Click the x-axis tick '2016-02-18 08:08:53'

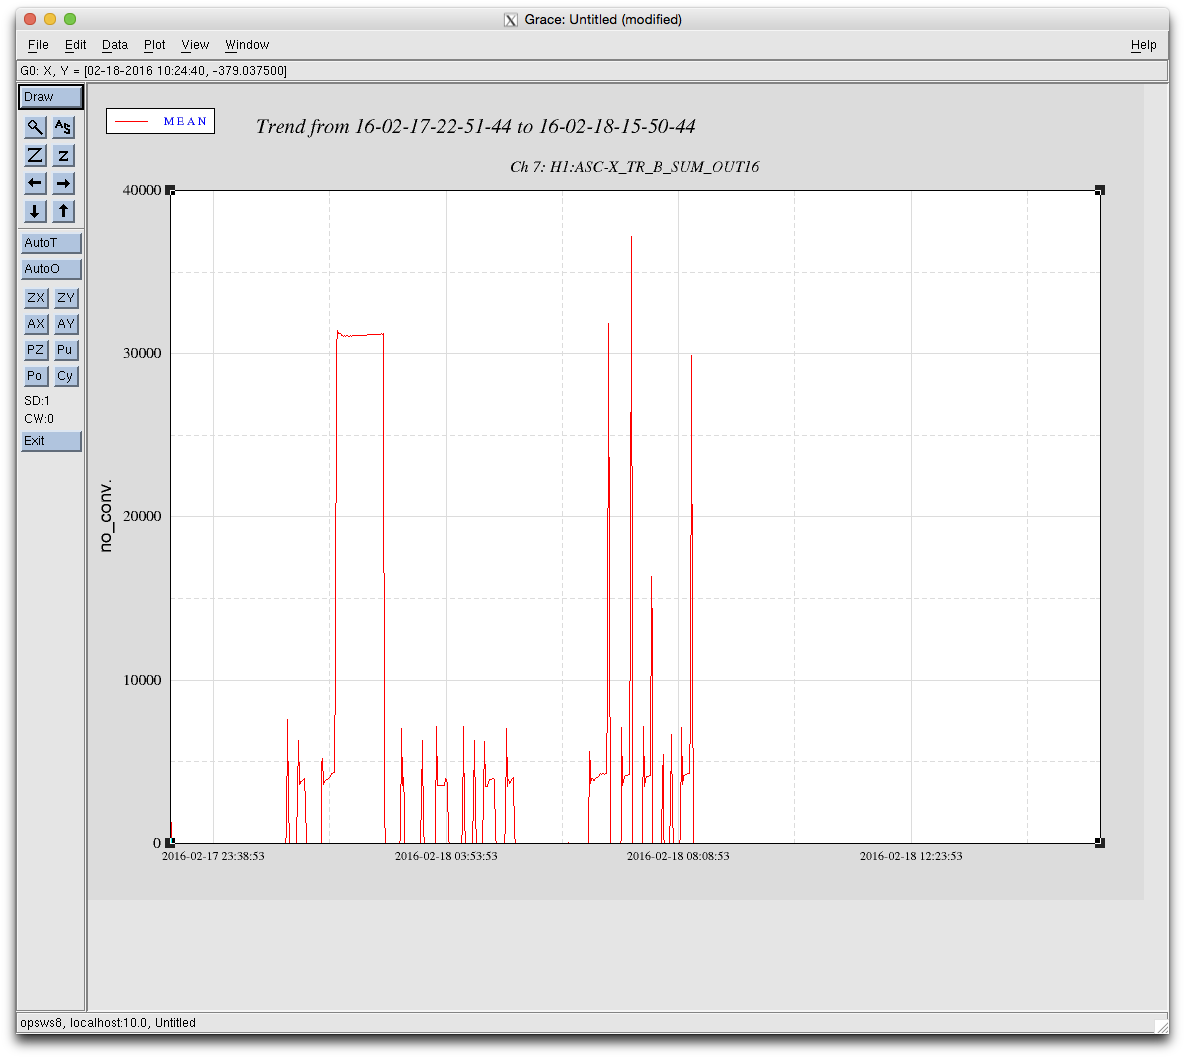tap(678, 856)
